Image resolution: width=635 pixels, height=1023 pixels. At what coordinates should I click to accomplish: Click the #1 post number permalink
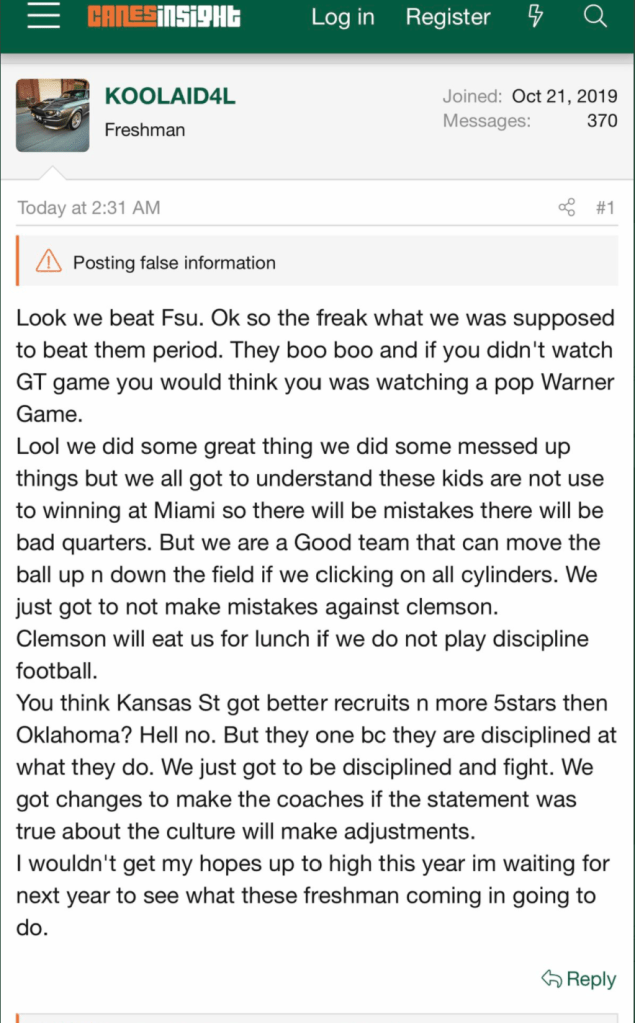point(605,208)
